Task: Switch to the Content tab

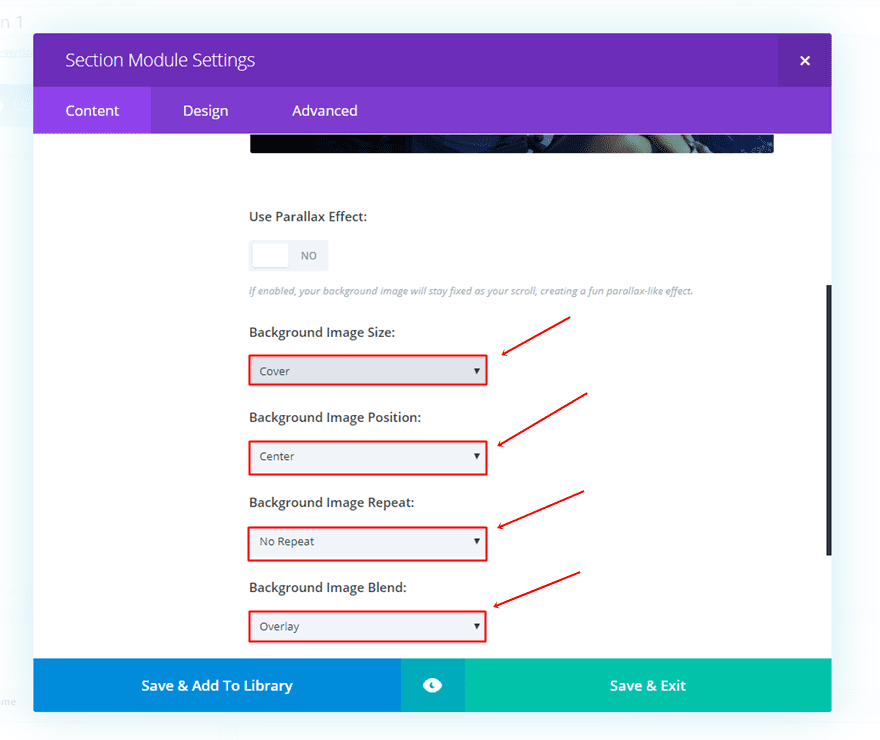Action: click(92, 111)
